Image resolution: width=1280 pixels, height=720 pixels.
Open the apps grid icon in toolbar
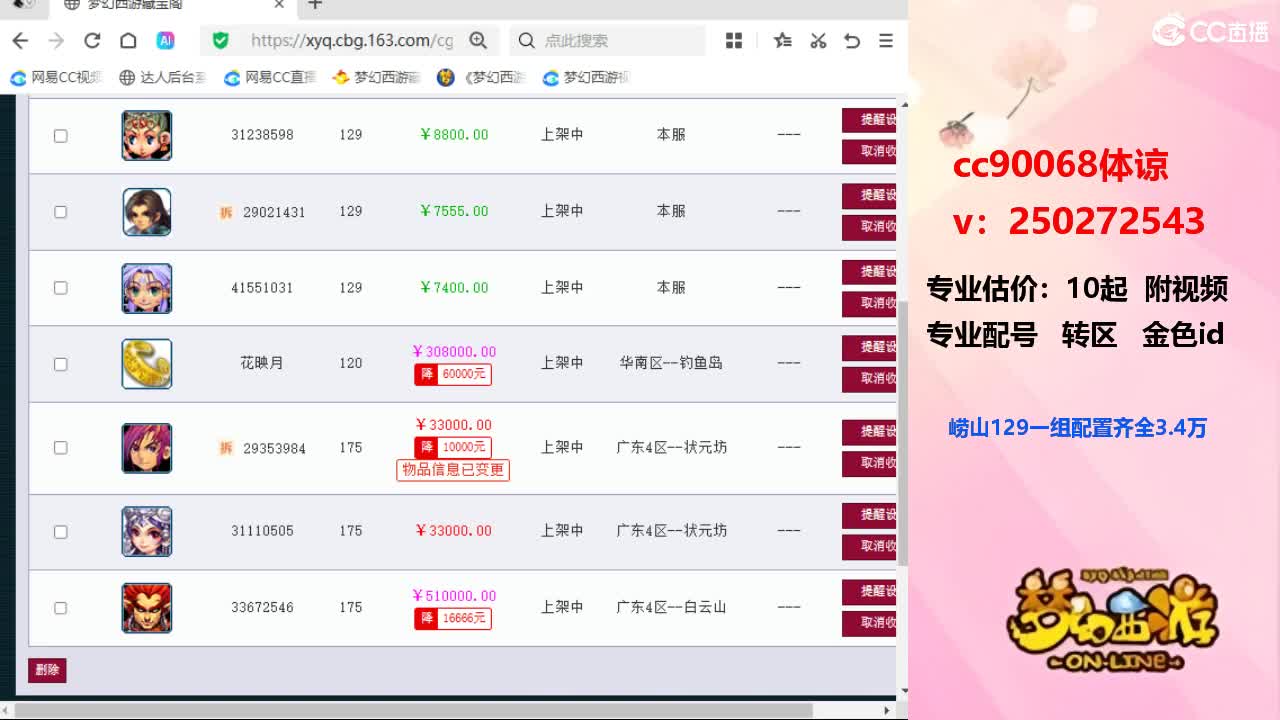[734, 41]
